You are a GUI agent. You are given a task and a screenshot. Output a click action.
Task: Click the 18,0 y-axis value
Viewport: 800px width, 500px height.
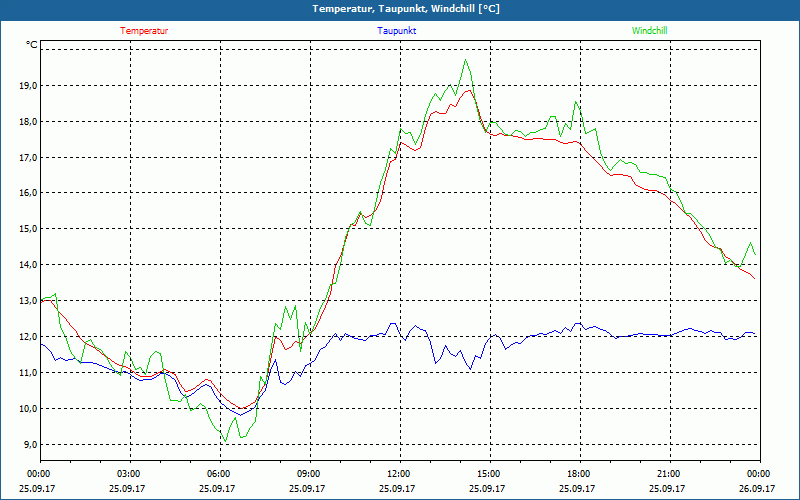pyautogui.click(x=29, y=121)
